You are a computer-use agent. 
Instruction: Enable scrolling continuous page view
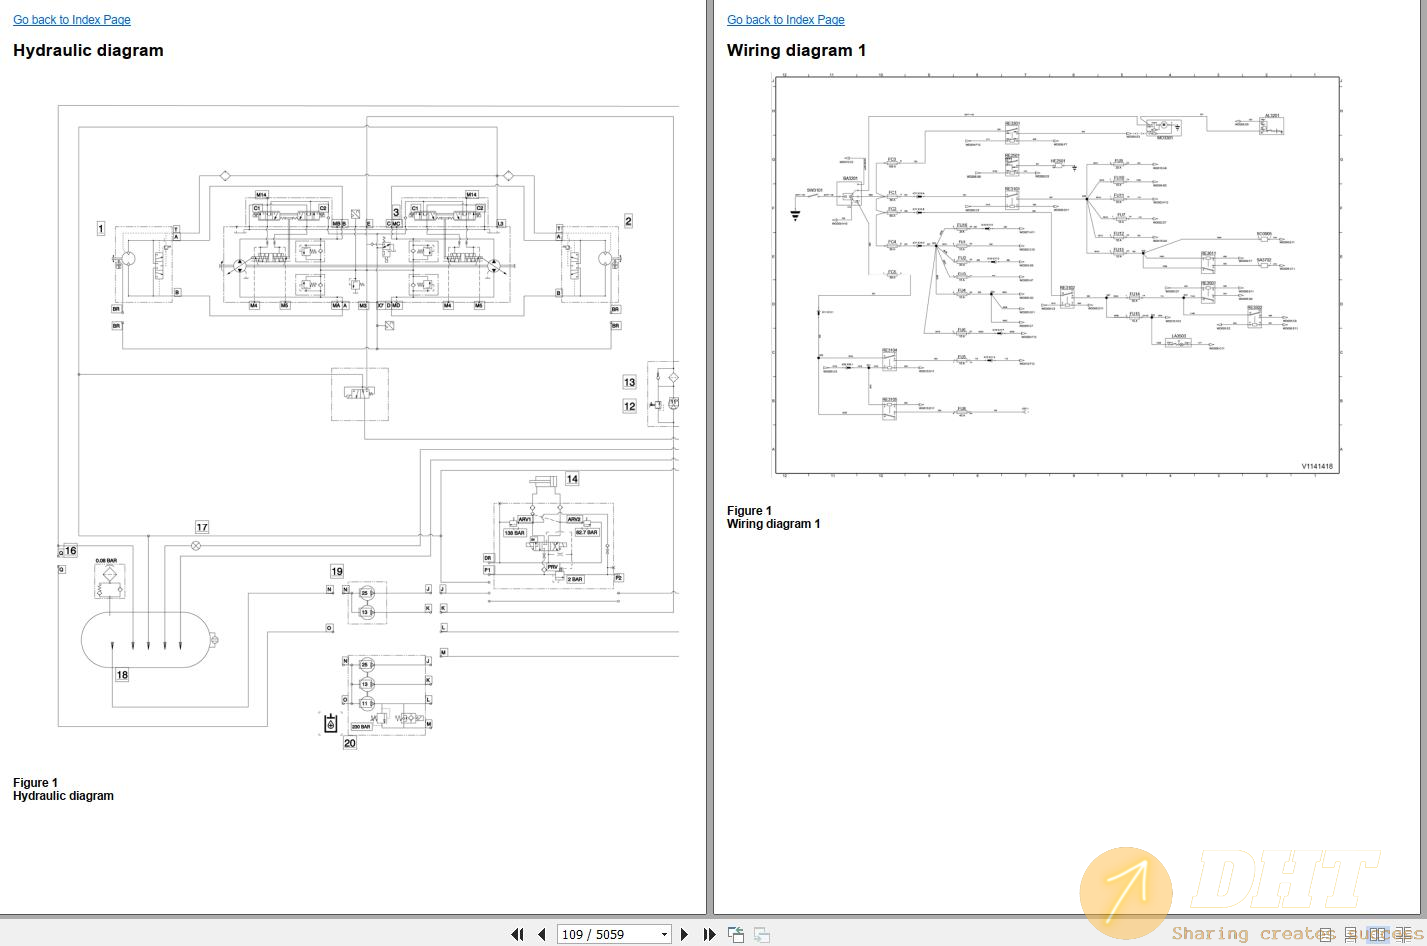click(1350, 934)
